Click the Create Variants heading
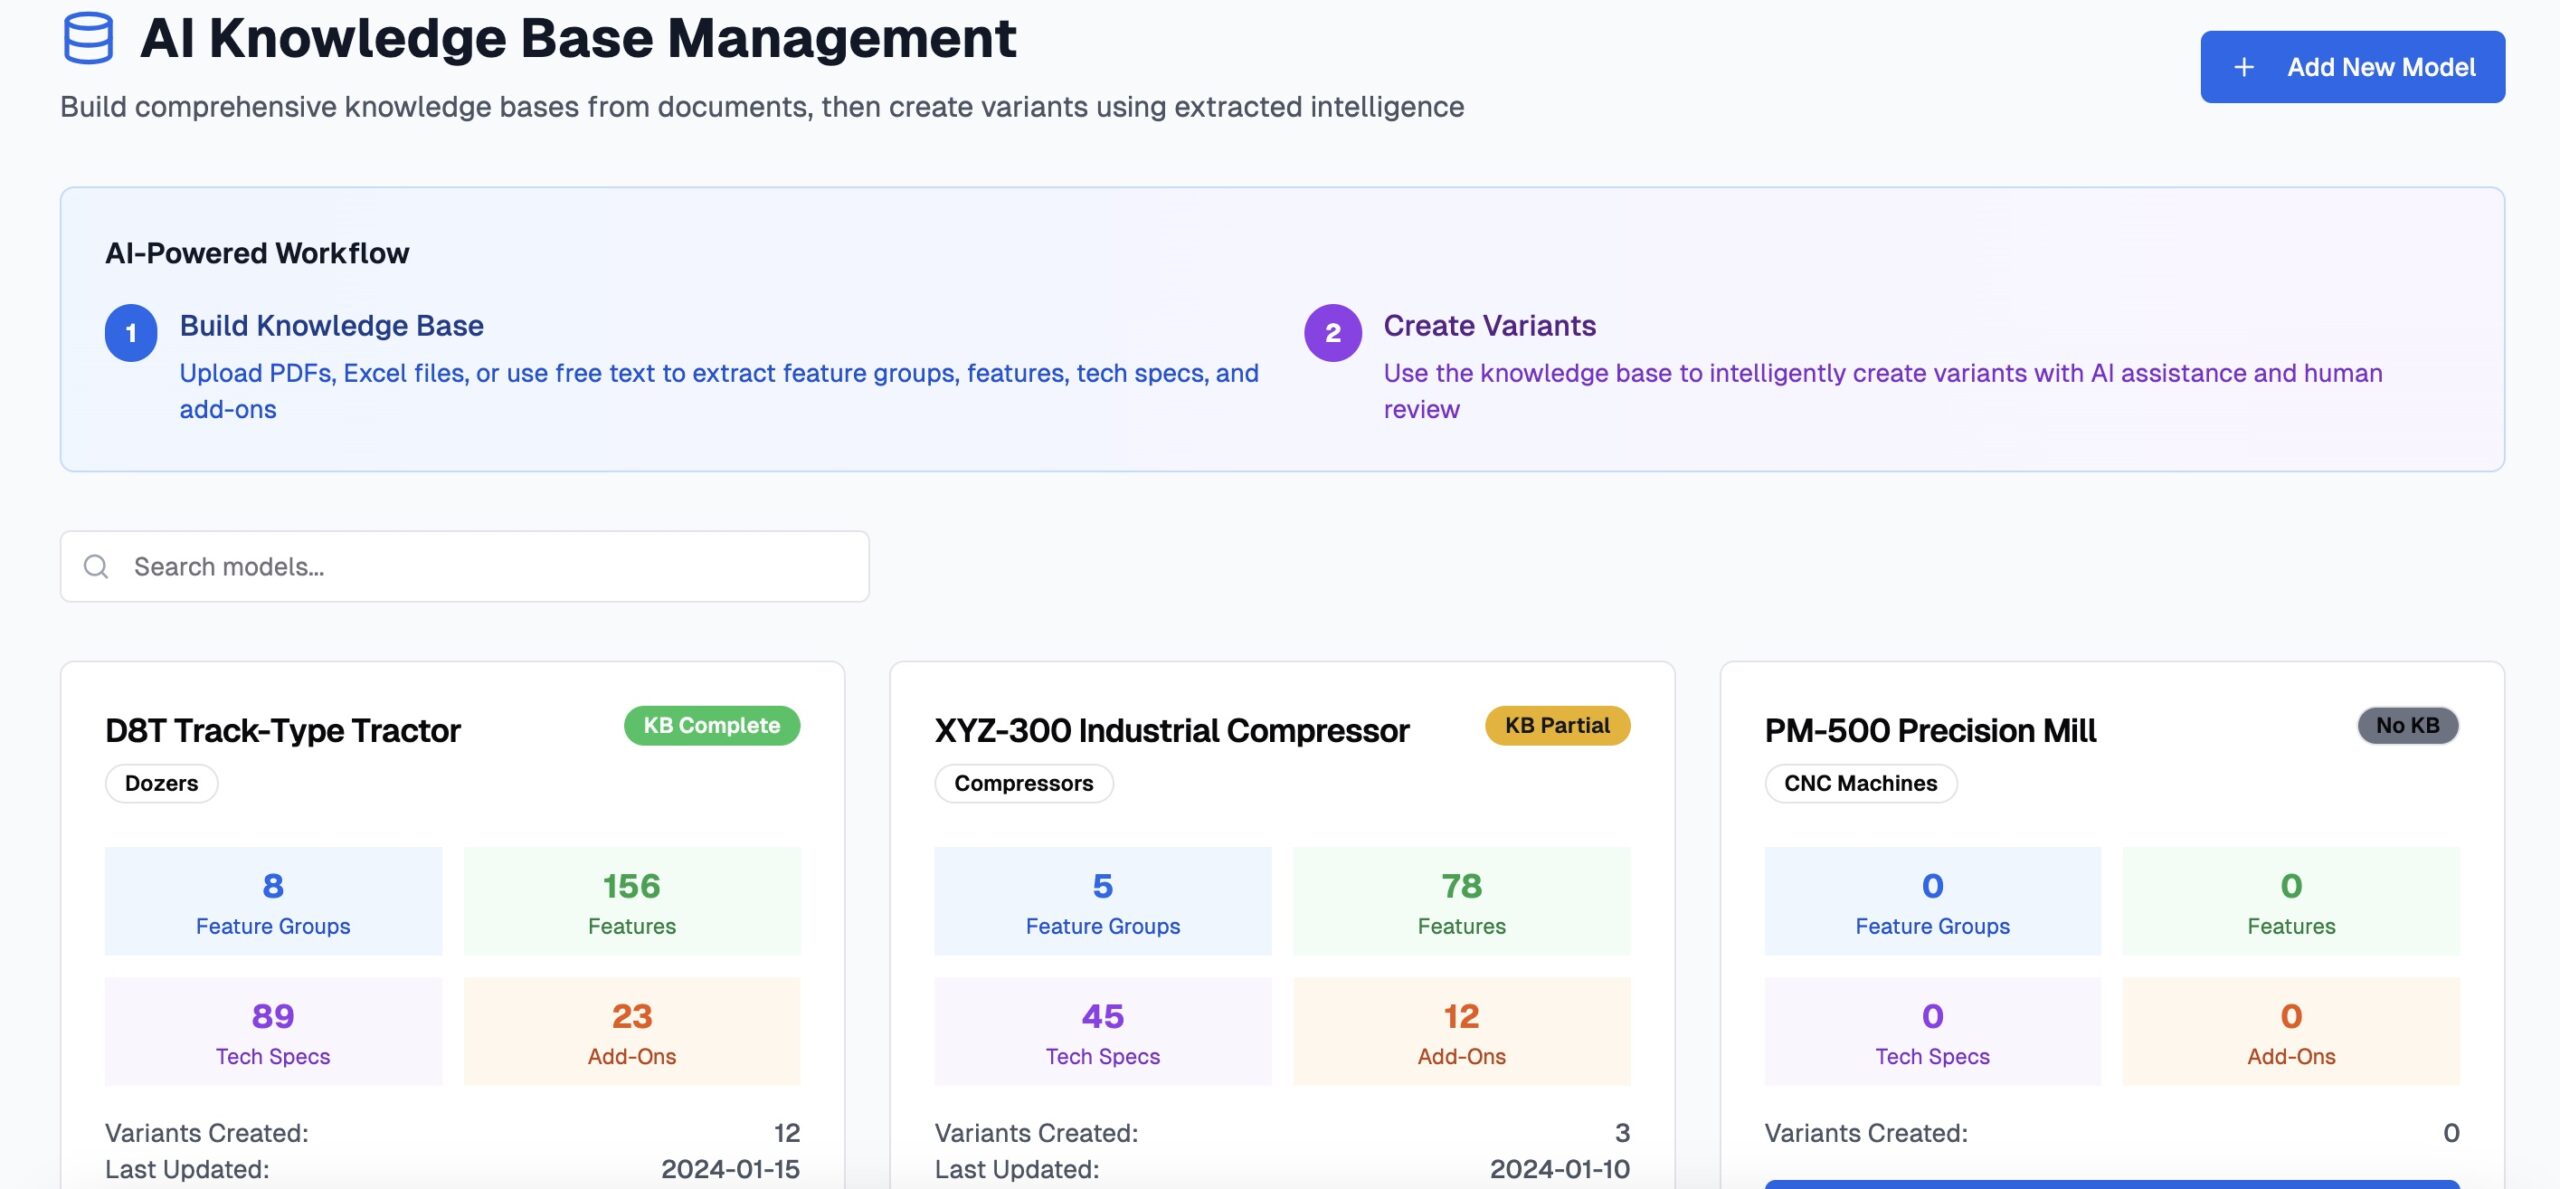The width and height of the screenshot is (2560, 1189). (1490, 326)
